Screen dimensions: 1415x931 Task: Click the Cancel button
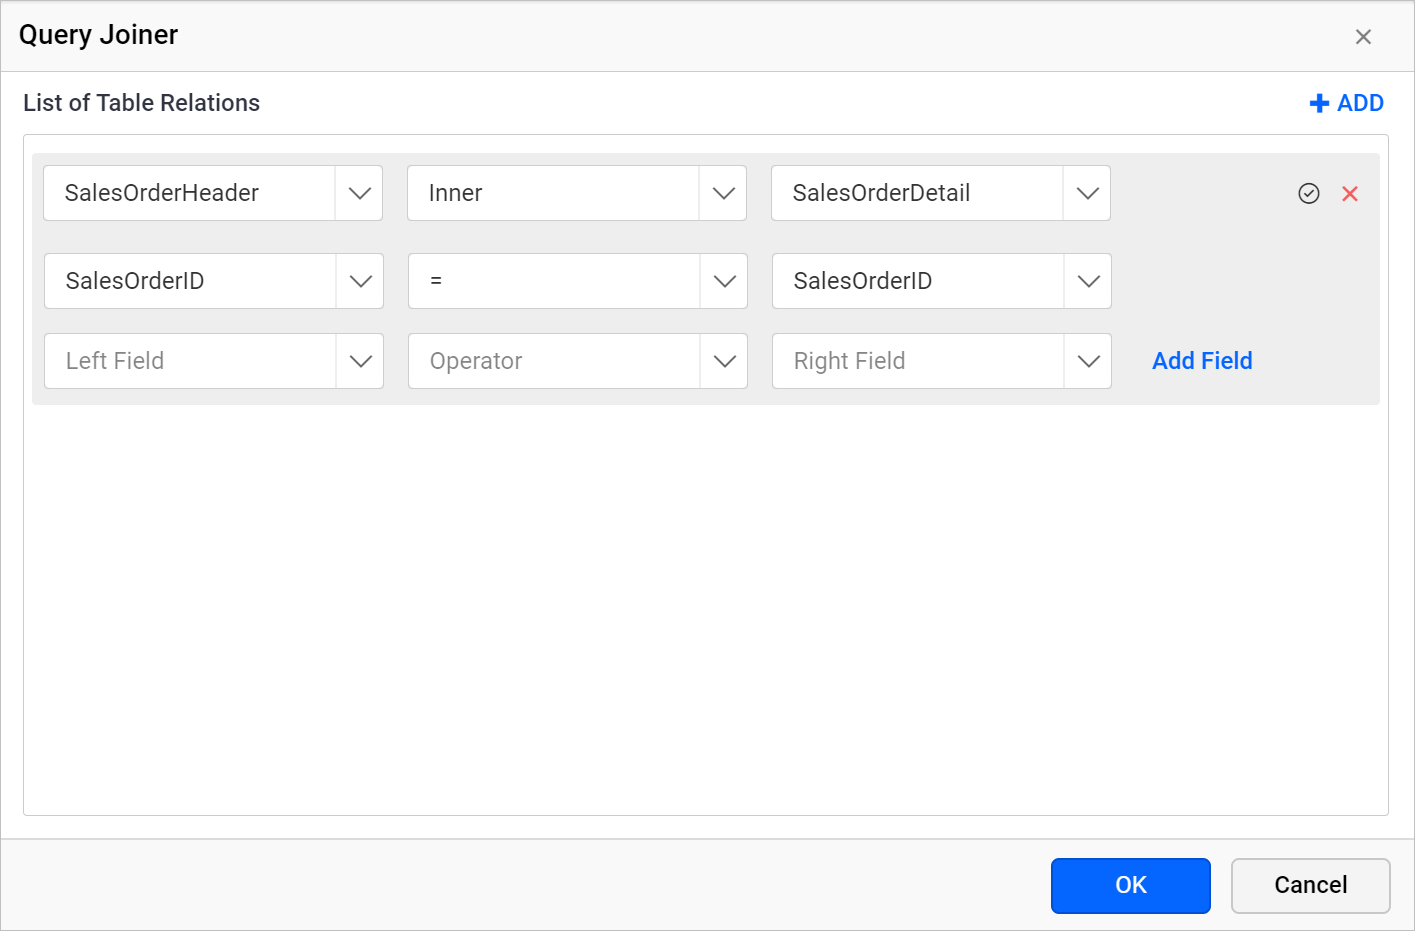pos(1311,885)
